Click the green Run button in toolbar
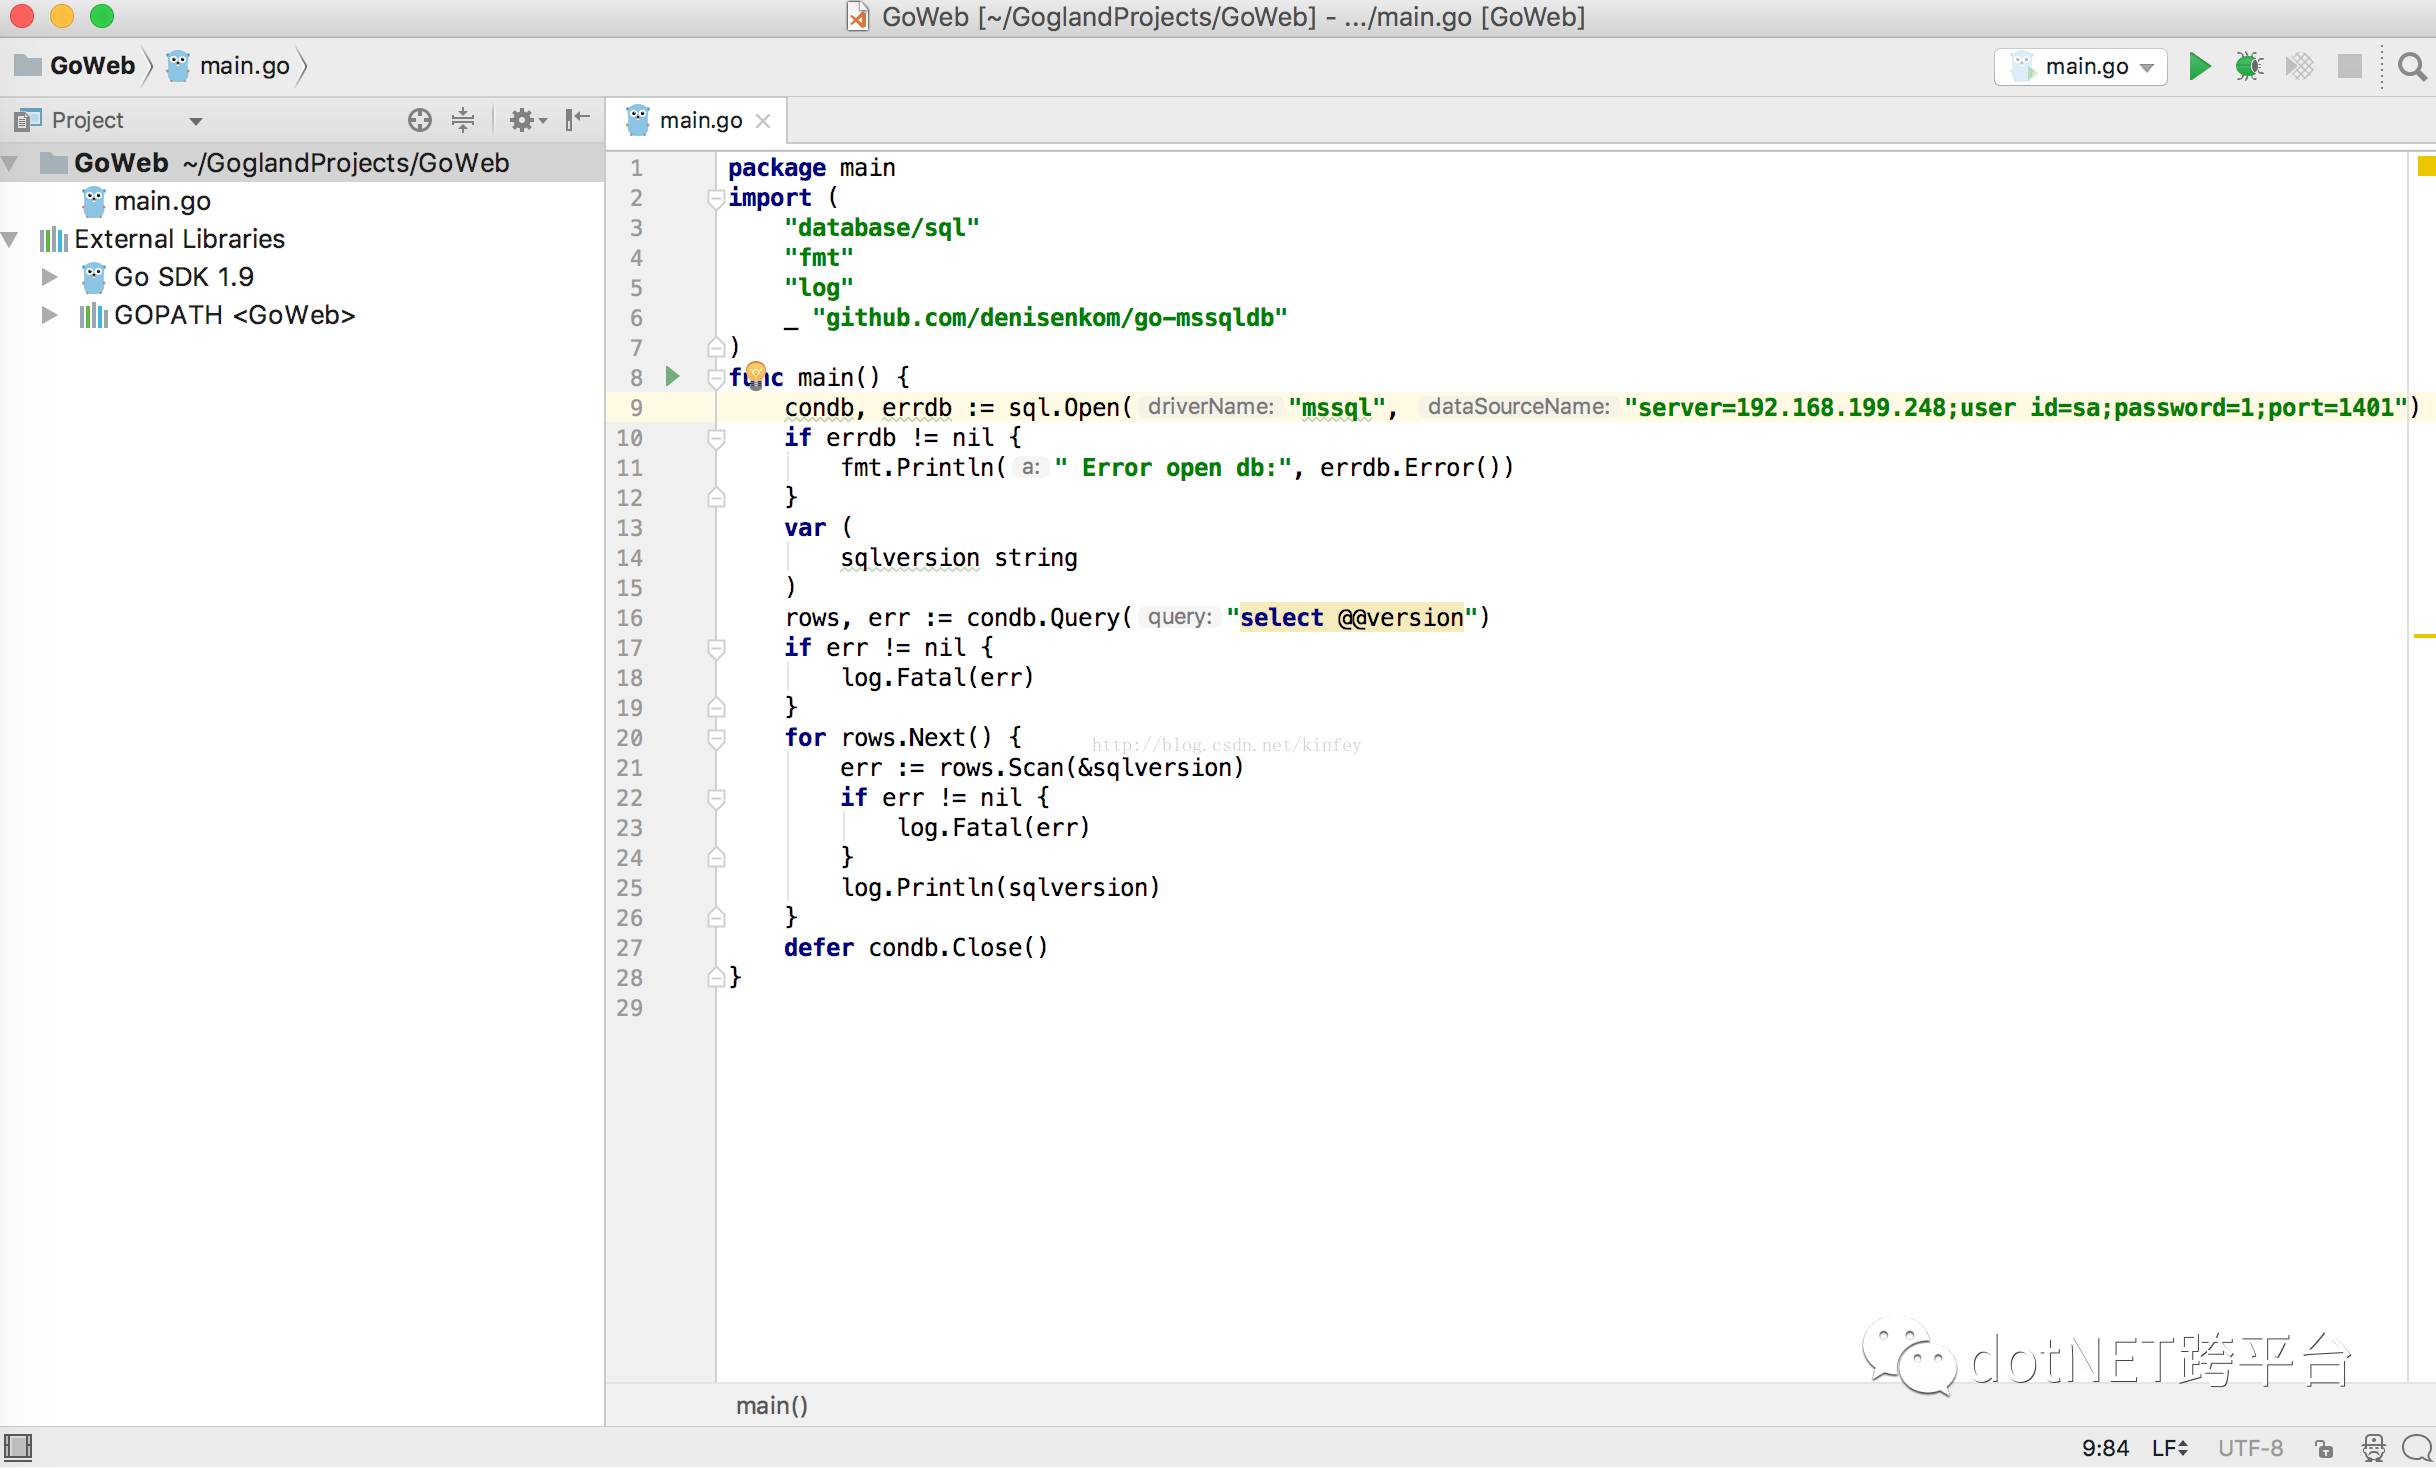Viewport: 2436px width, 1468px height. point(2199,67)
